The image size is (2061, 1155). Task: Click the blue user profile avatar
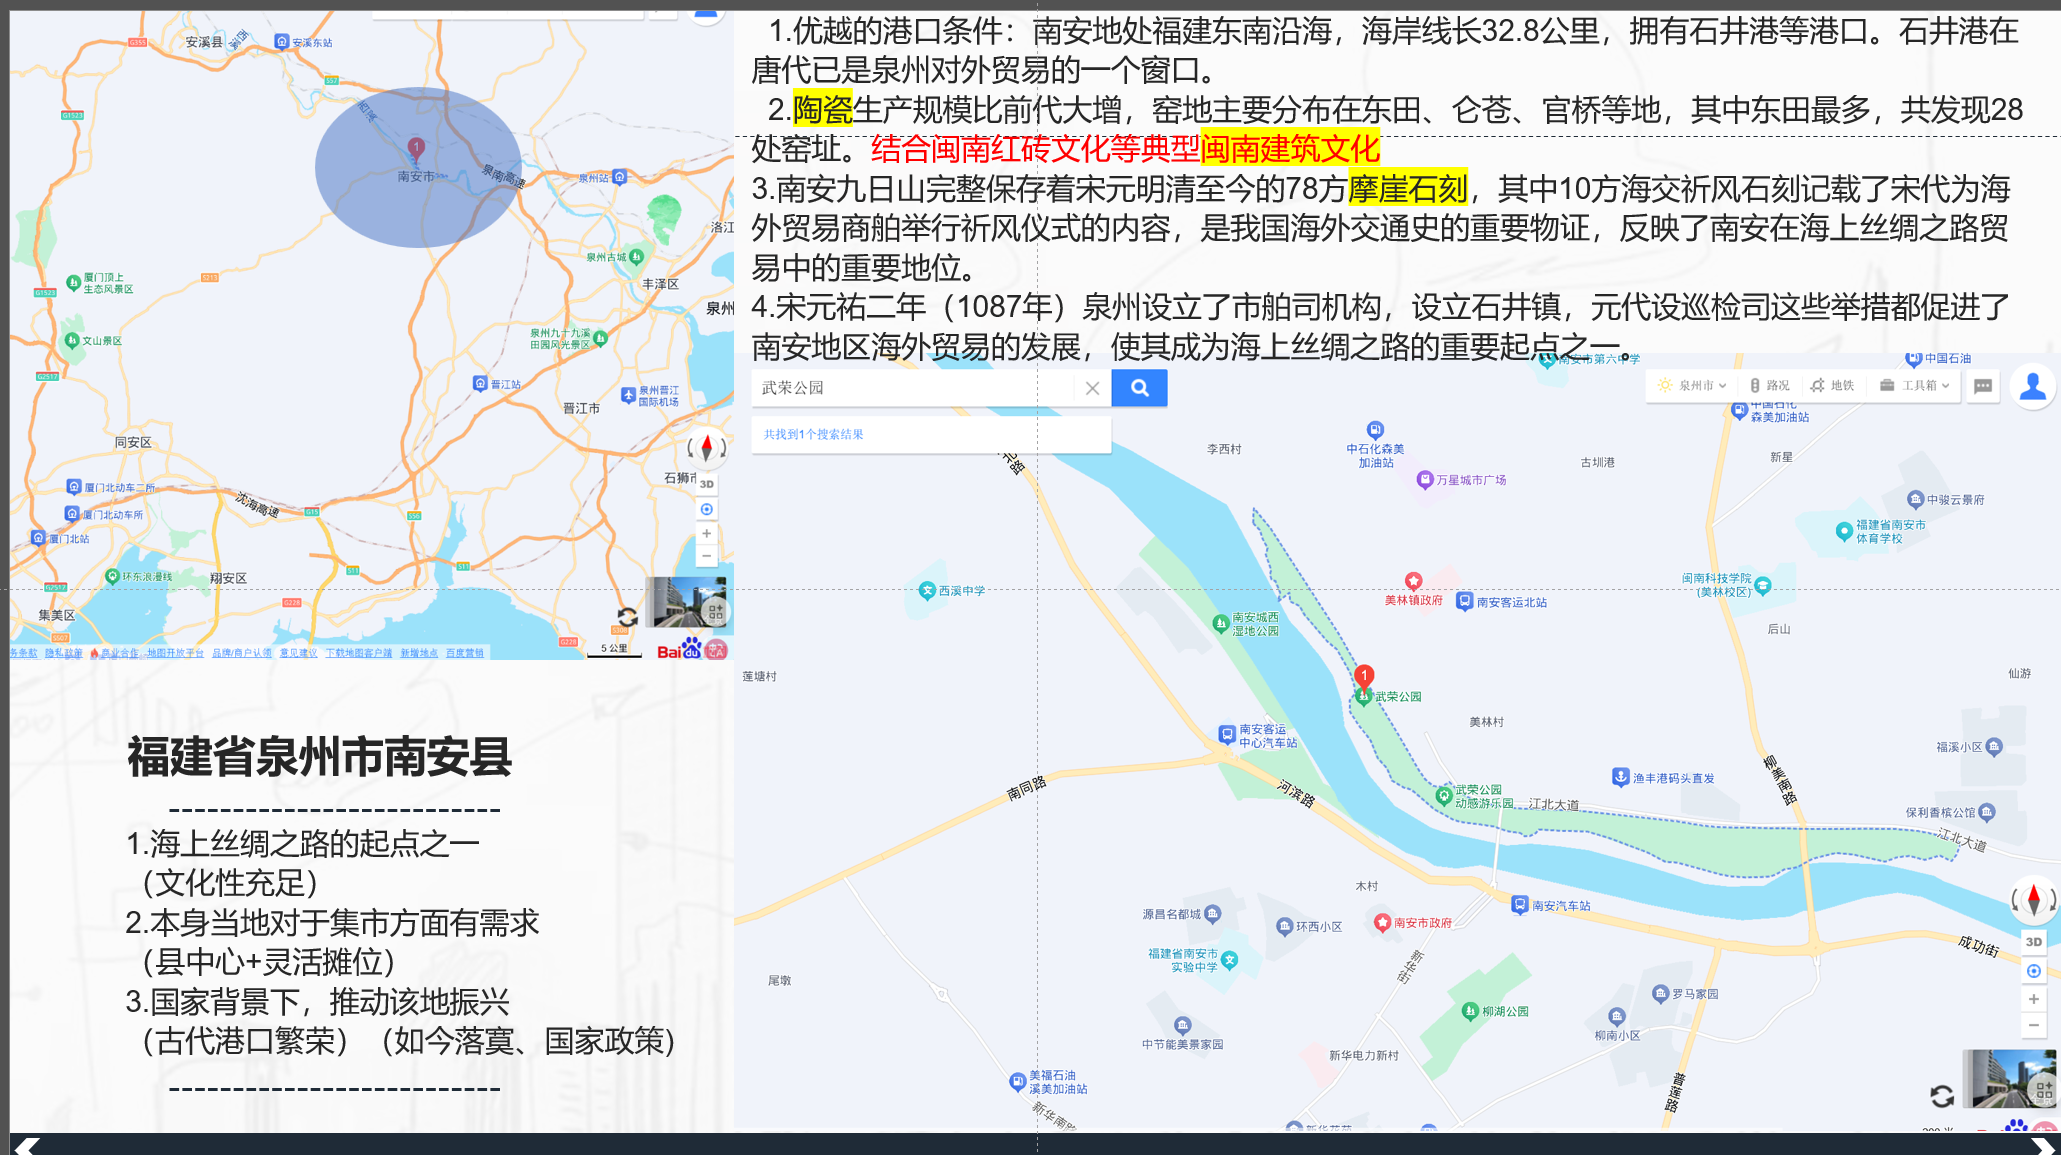pyautogui.click(x=2032, y=386)
